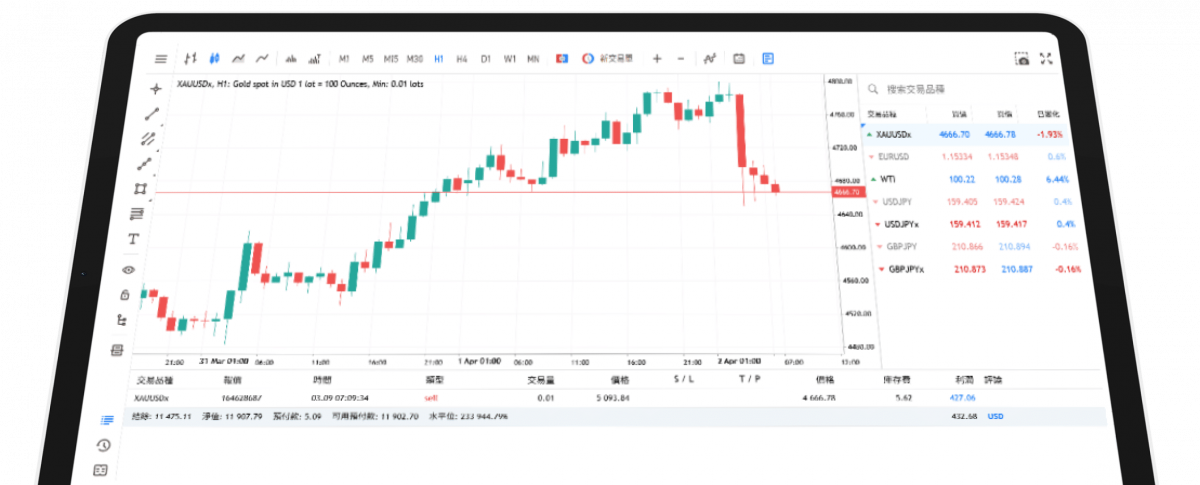Open the hamburger main menu
The width and height of the screenshot is (1200, 485).
(x=161, y=59)
